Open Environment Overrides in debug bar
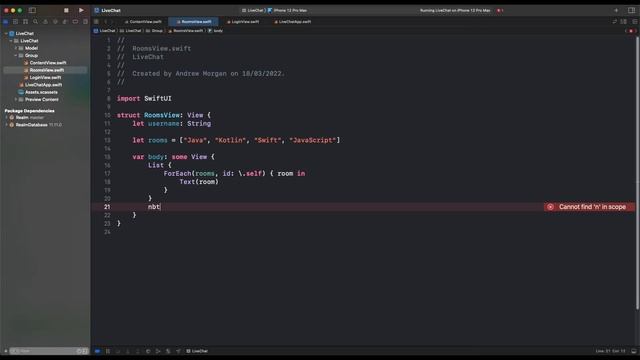Screen dimensions: 640x360 click(168, 351)
